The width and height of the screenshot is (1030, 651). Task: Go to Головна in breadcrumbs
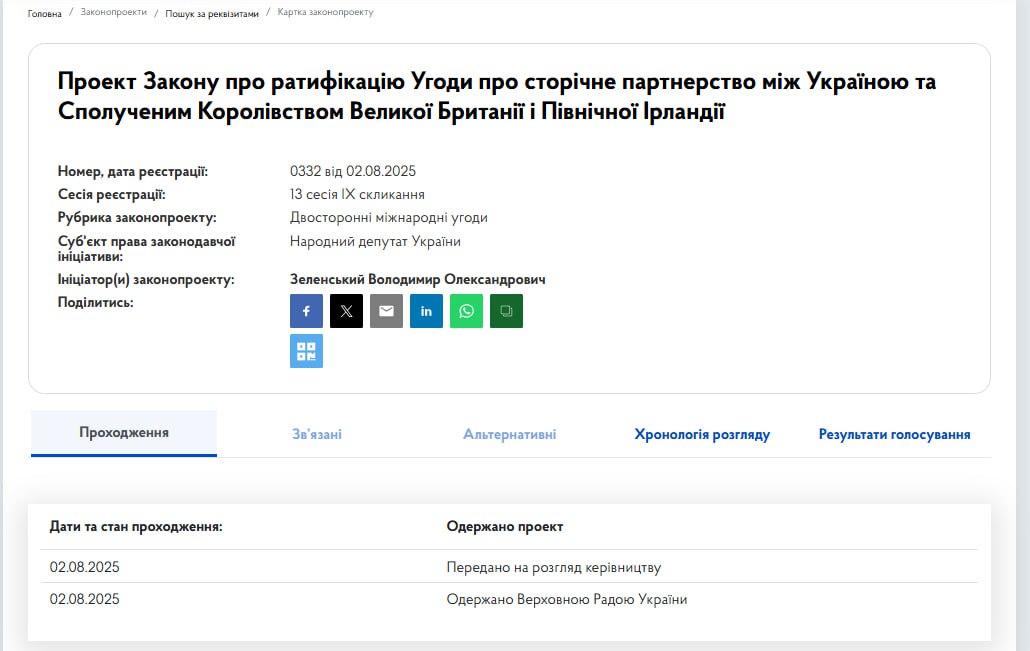[44, 14]
